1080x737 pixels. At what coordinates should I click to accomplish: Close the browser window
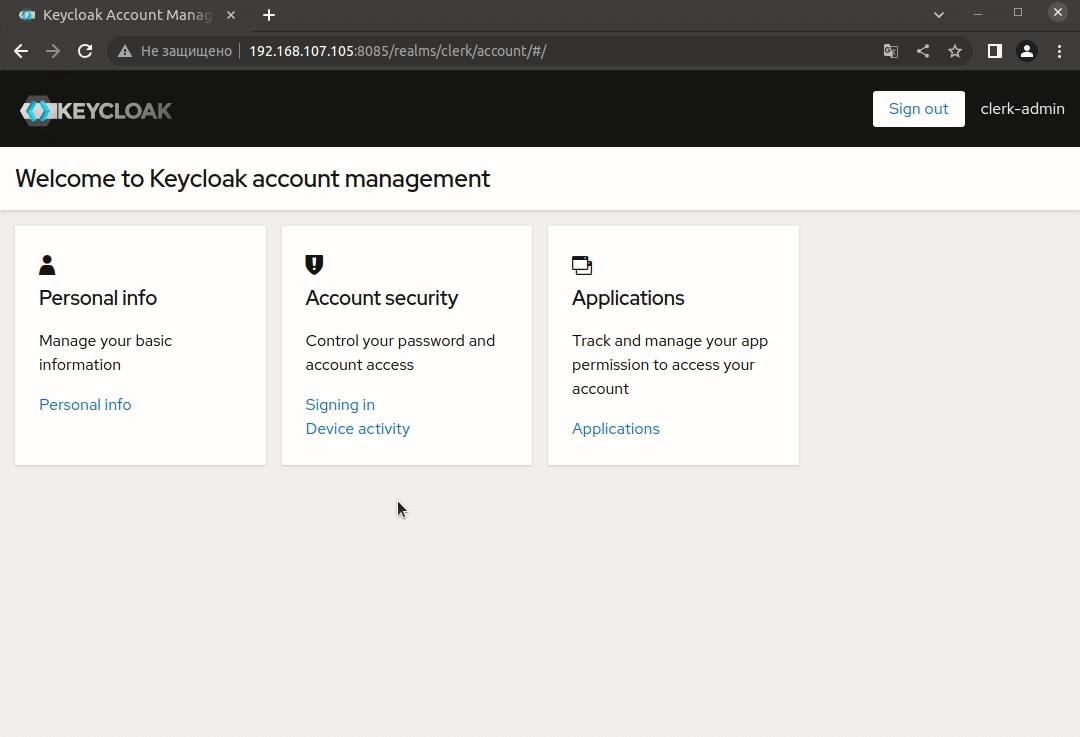tap(1058, 12)
